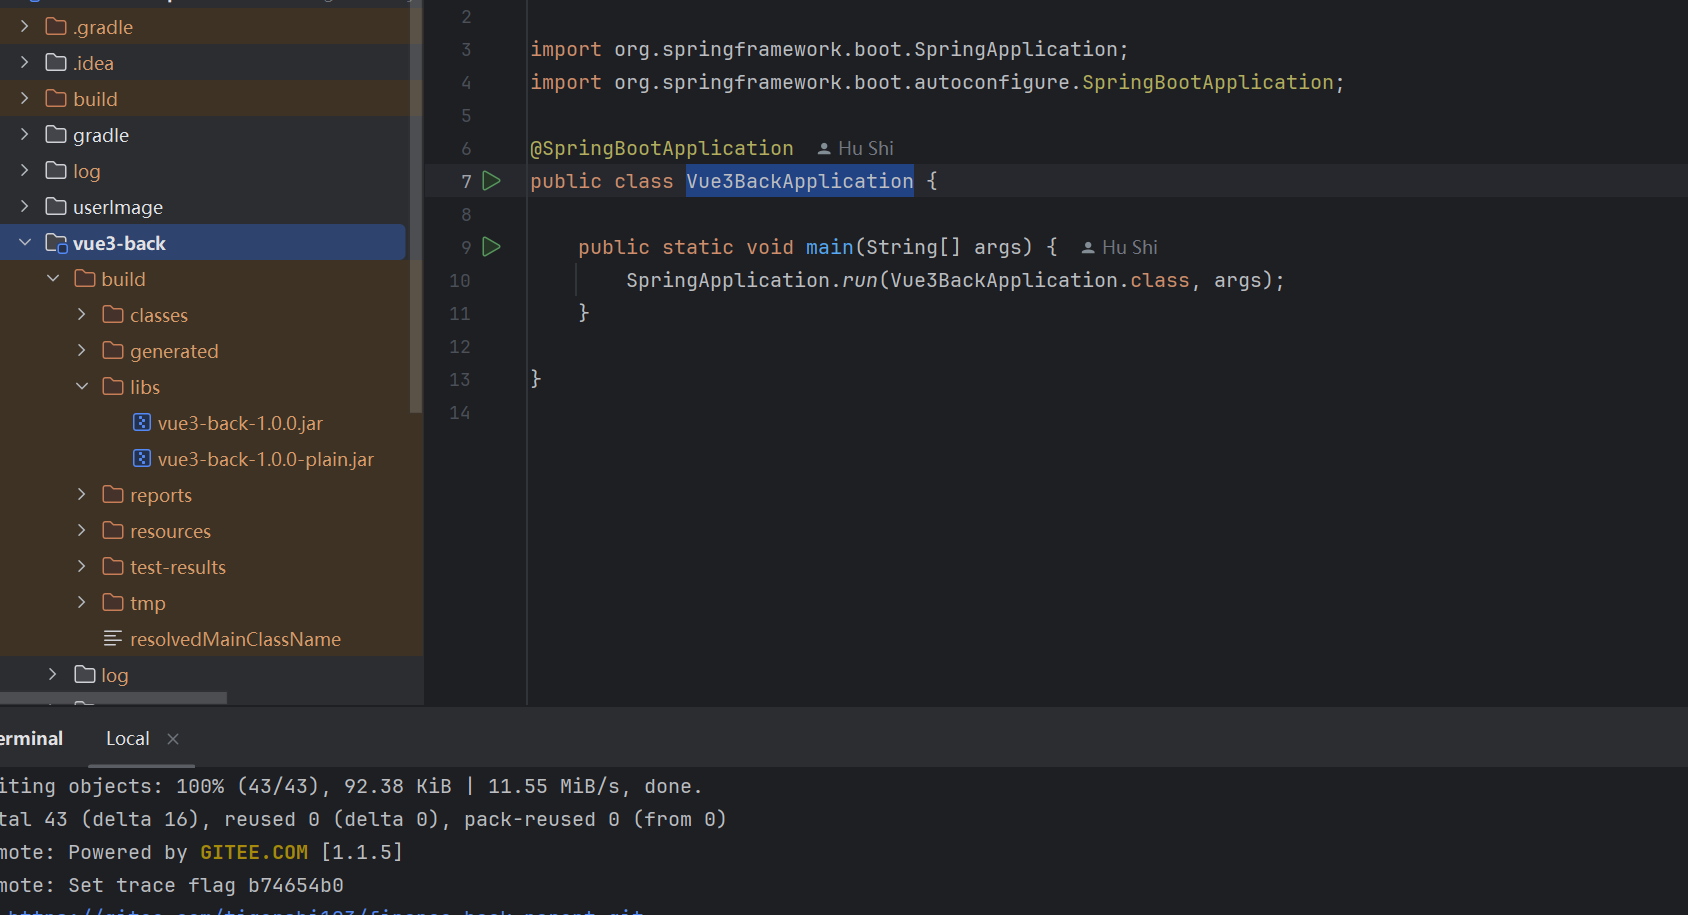
Task: Click the @SpringBootApplication annotation
Action: (x=662, y=148)
